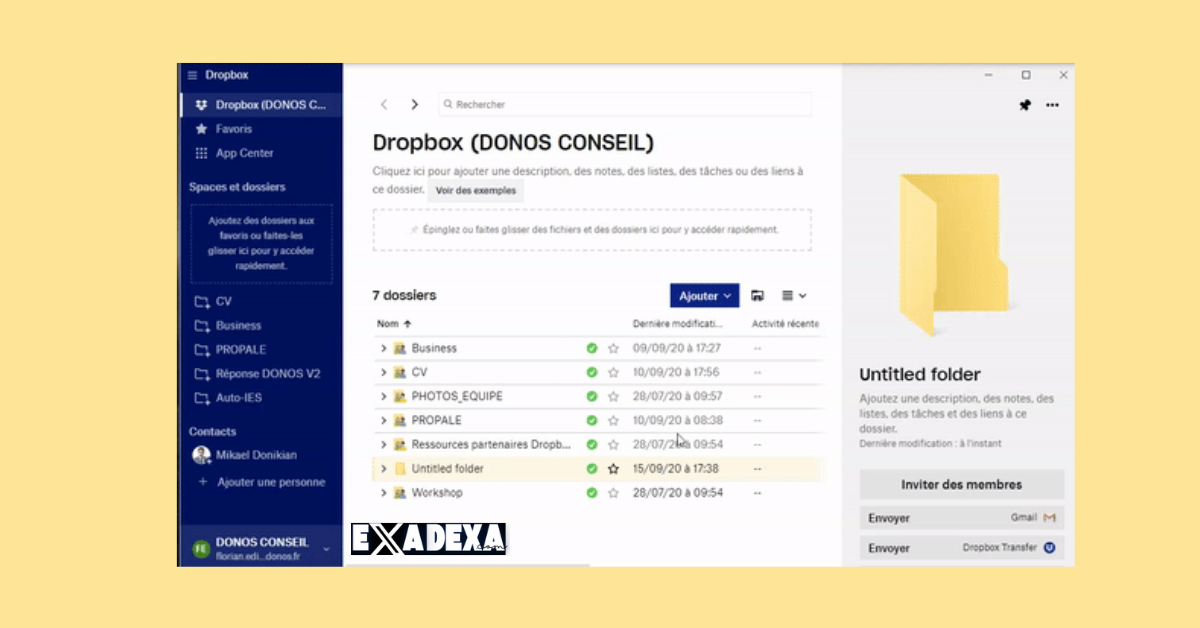The width and height of the screenshot is (1200, 628).
Task: Click the Inviter des membres button
Action: click(961, 484)
